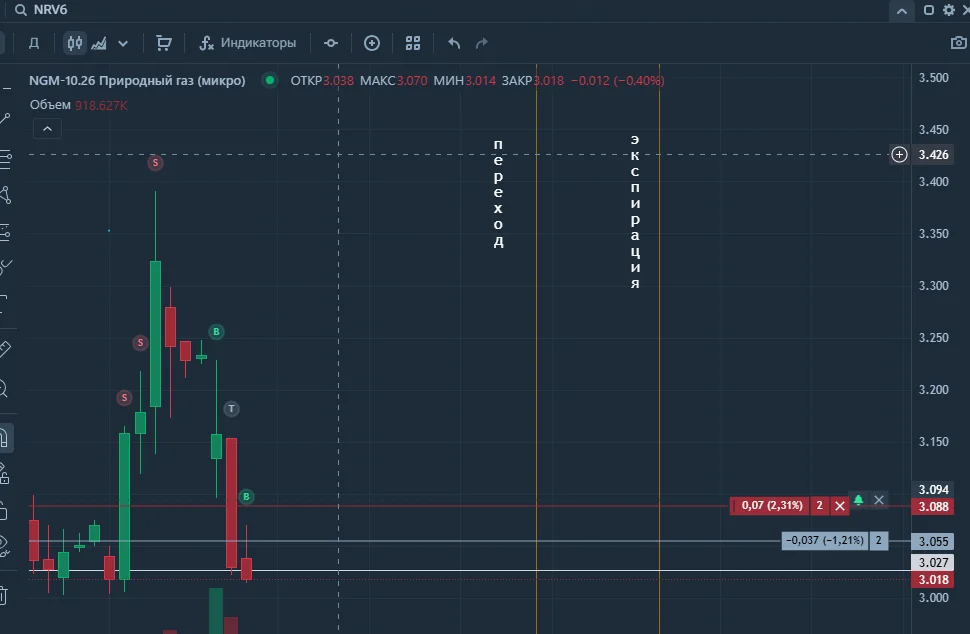
Task: Cancel the red 3.088 order
Action: click(839, 506)
